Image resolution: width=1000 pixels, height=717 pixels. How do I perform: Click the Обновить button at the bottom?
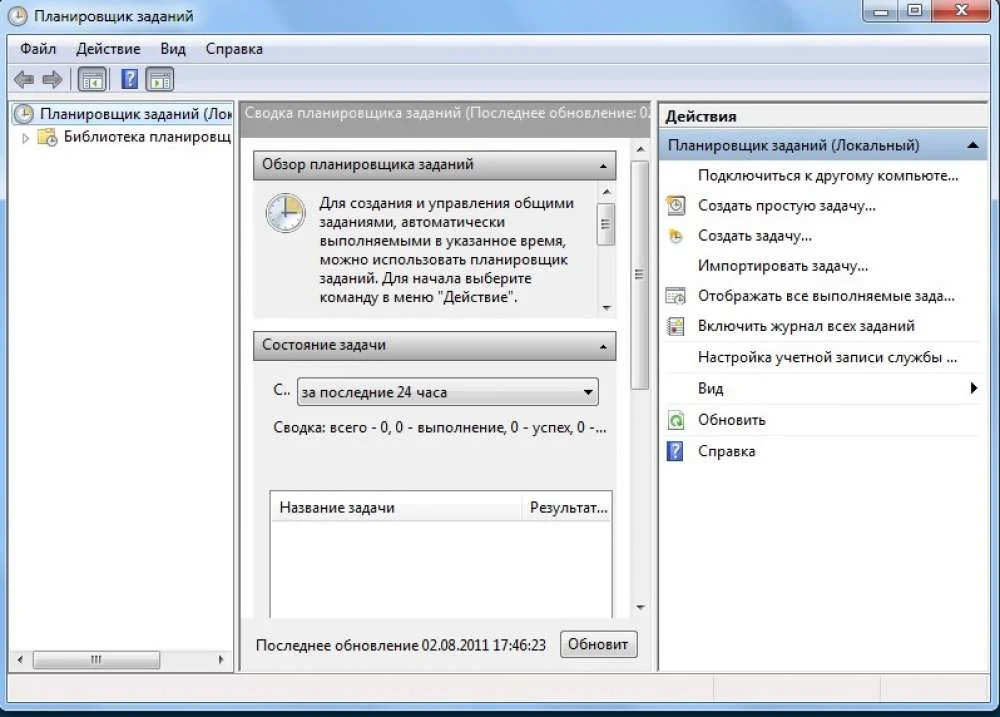pos(598,644)
